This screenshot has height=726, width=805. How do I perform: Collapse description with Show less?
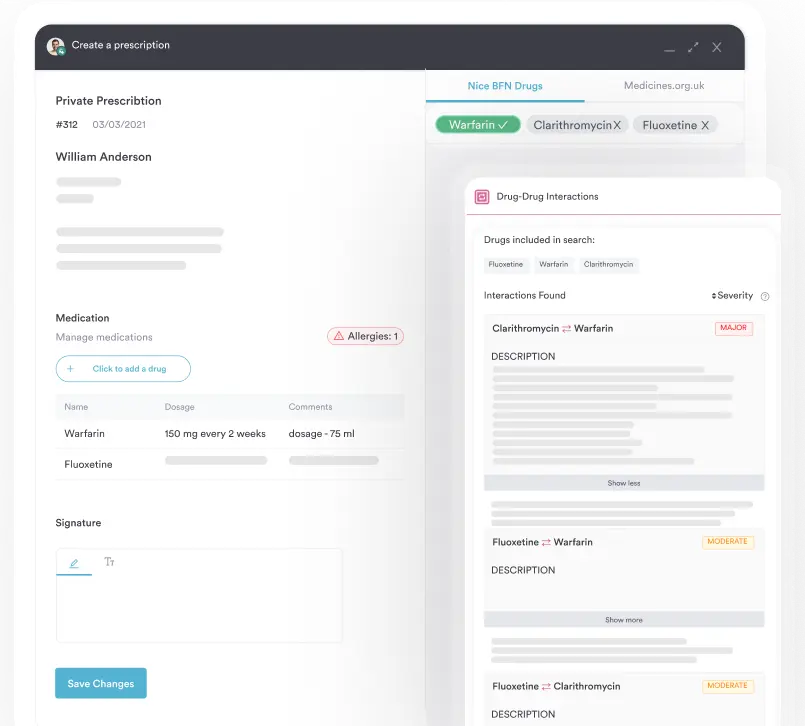pos(624,483)
